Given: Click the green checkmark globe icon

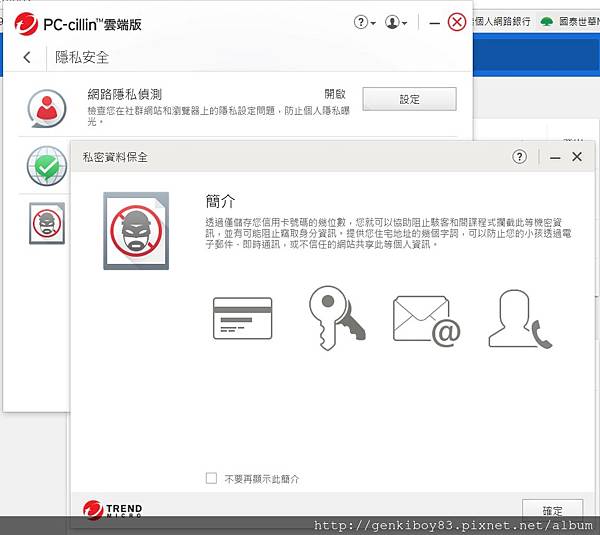Looking at the screenshot, I should tap(47, 166).
